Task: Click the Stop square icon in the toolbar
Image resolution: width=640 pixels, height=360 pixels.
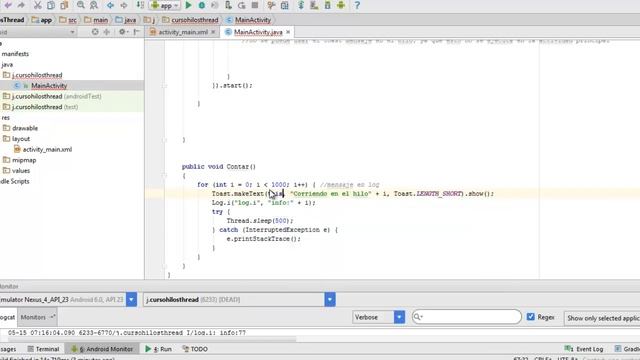Action: click(x=255, y=5)
